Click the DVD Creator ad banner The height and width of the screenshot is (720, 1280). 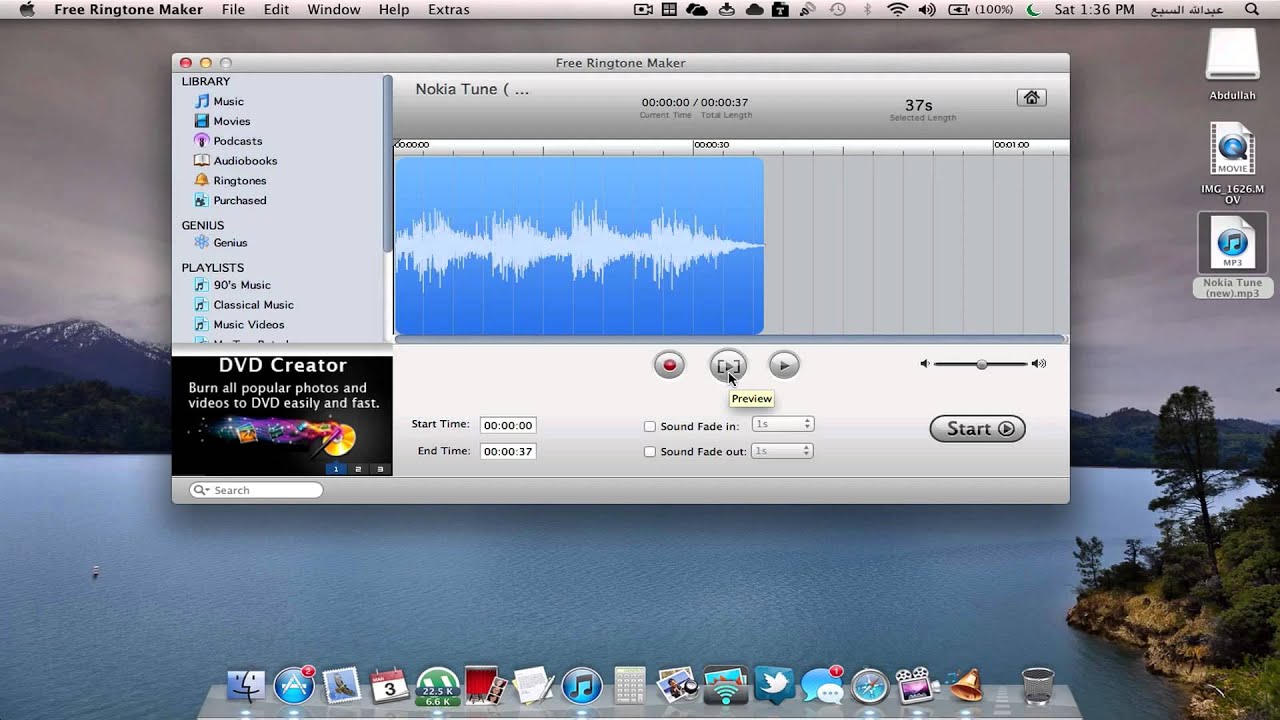click(282, 416)
